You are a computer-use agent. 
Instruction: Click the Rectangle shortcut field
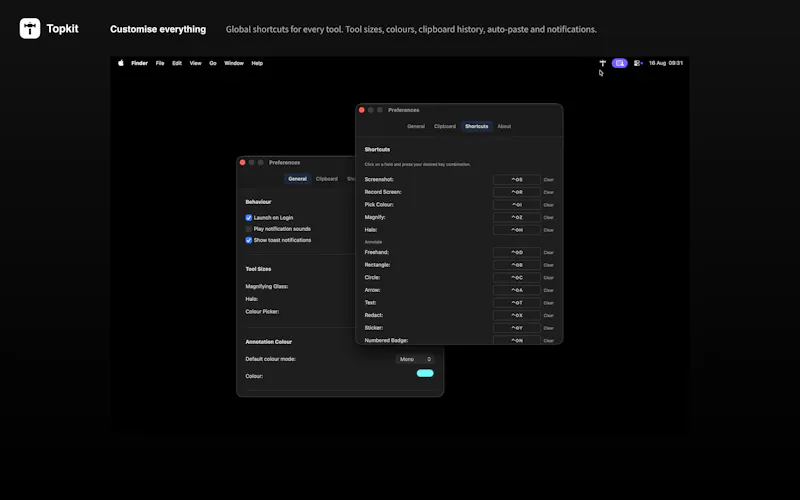coord(517,265)
